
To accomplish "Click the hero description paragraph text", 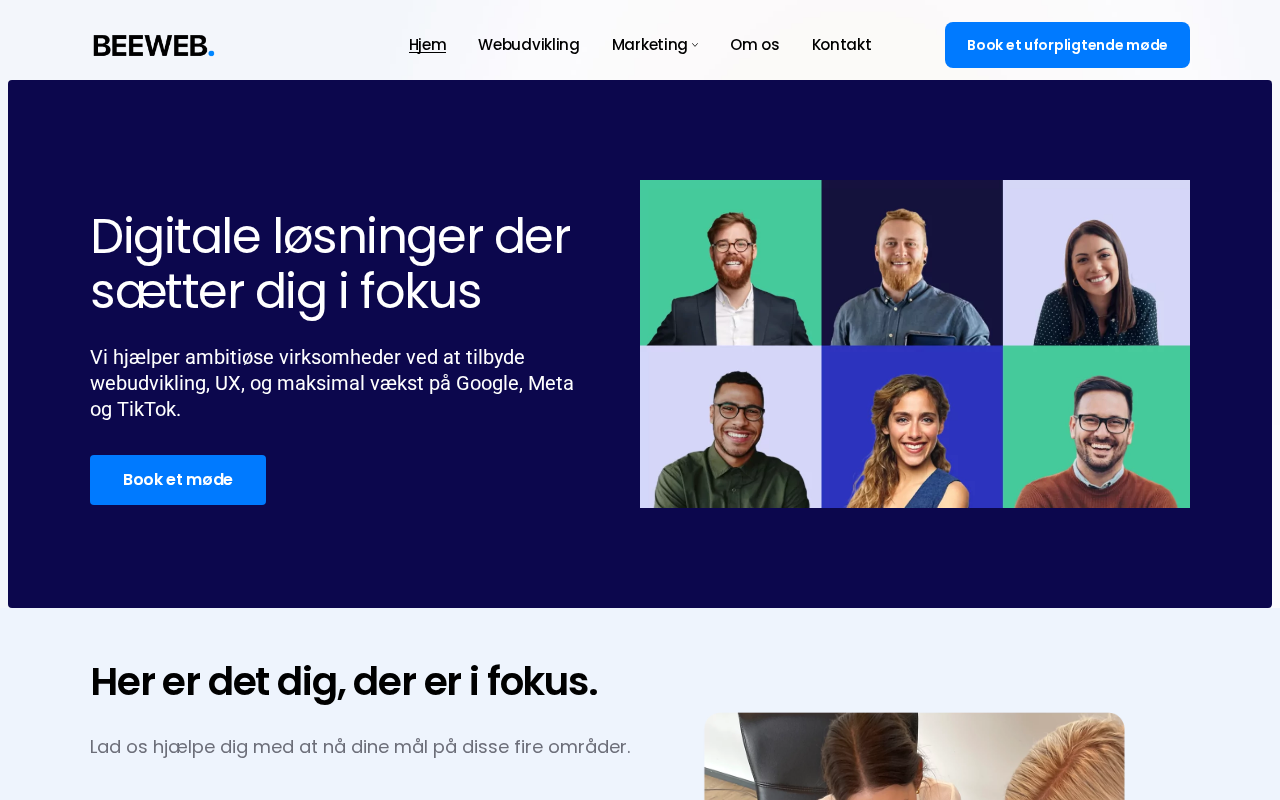I will [332, 383].
